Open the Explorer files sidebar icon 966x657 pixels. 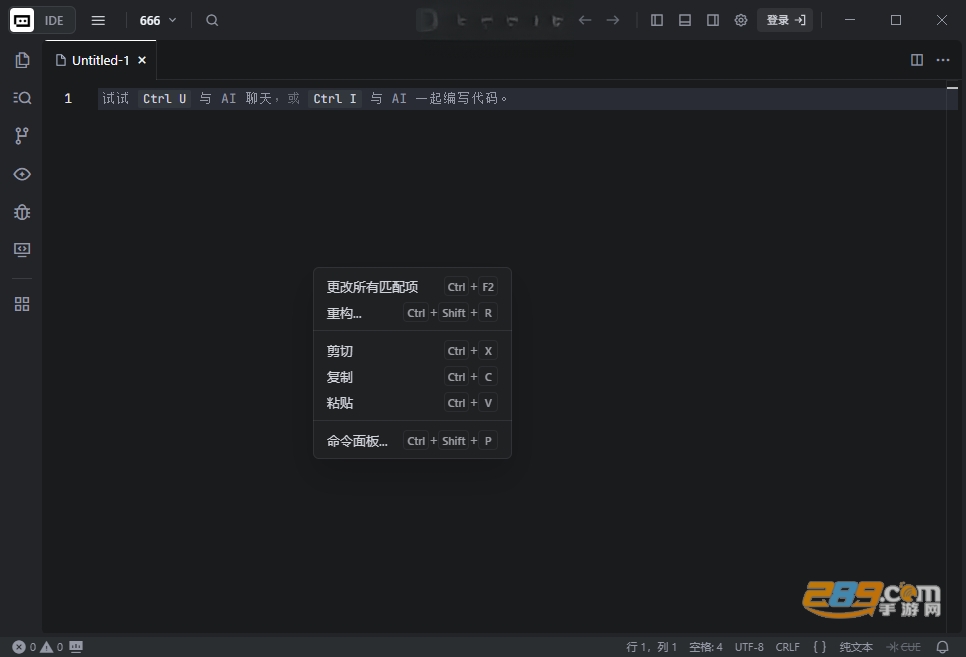(22, 60)
